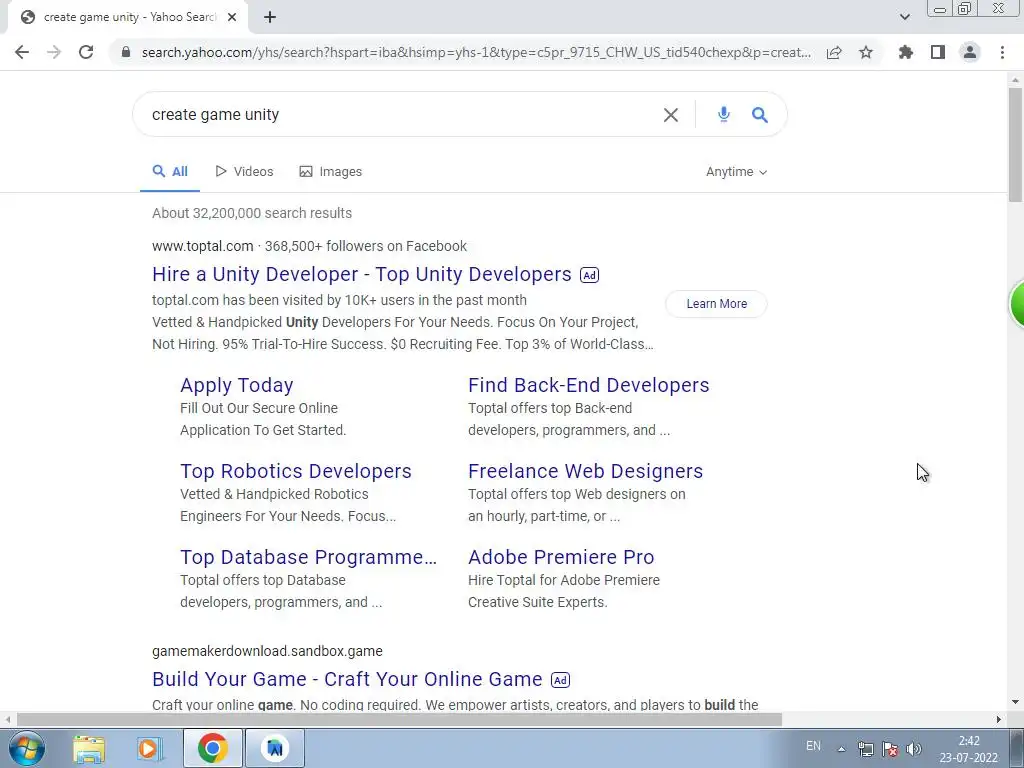Click the Chrome taskbar icon
The height and width of the screenshot is (768, 1024).
212,748
